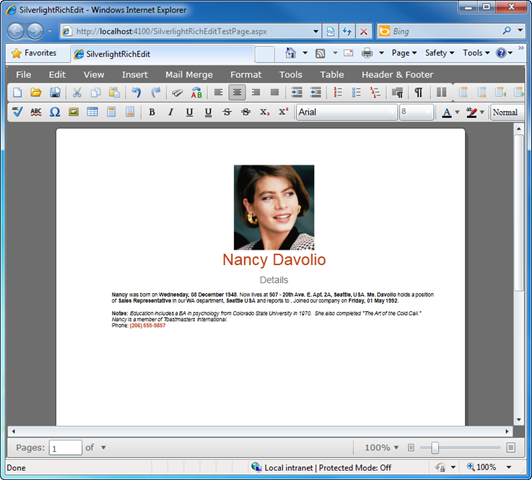Open the File menu
This screenshot has height=480, width=532.
click(23, 75)
